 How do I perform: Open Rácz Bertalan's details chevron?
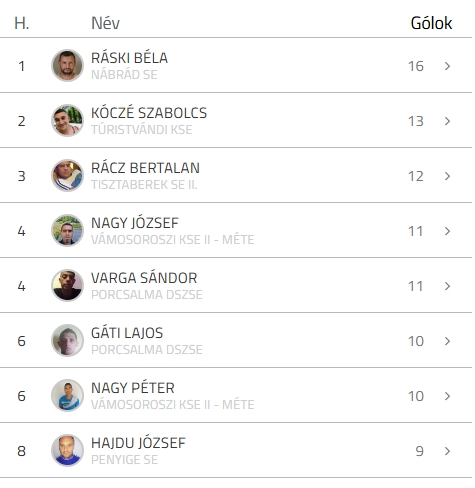pos(447,176)
